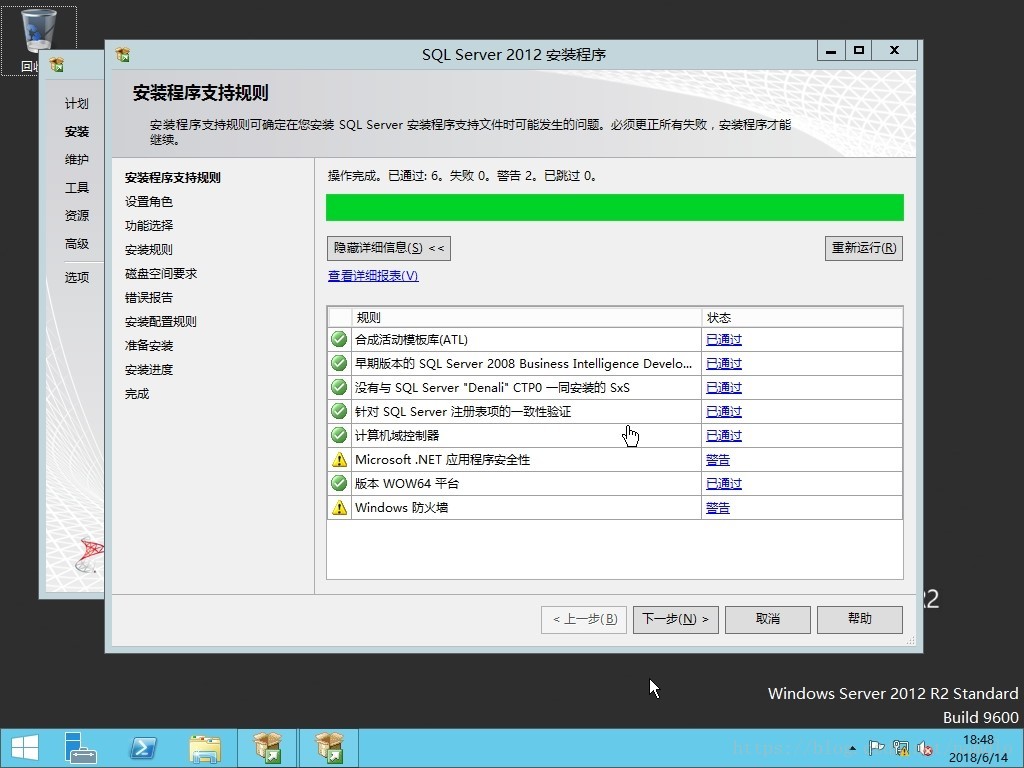Open 已通过 link for the Denali CTP0 row
This screenshot has width=1024, height=768.
724,388
